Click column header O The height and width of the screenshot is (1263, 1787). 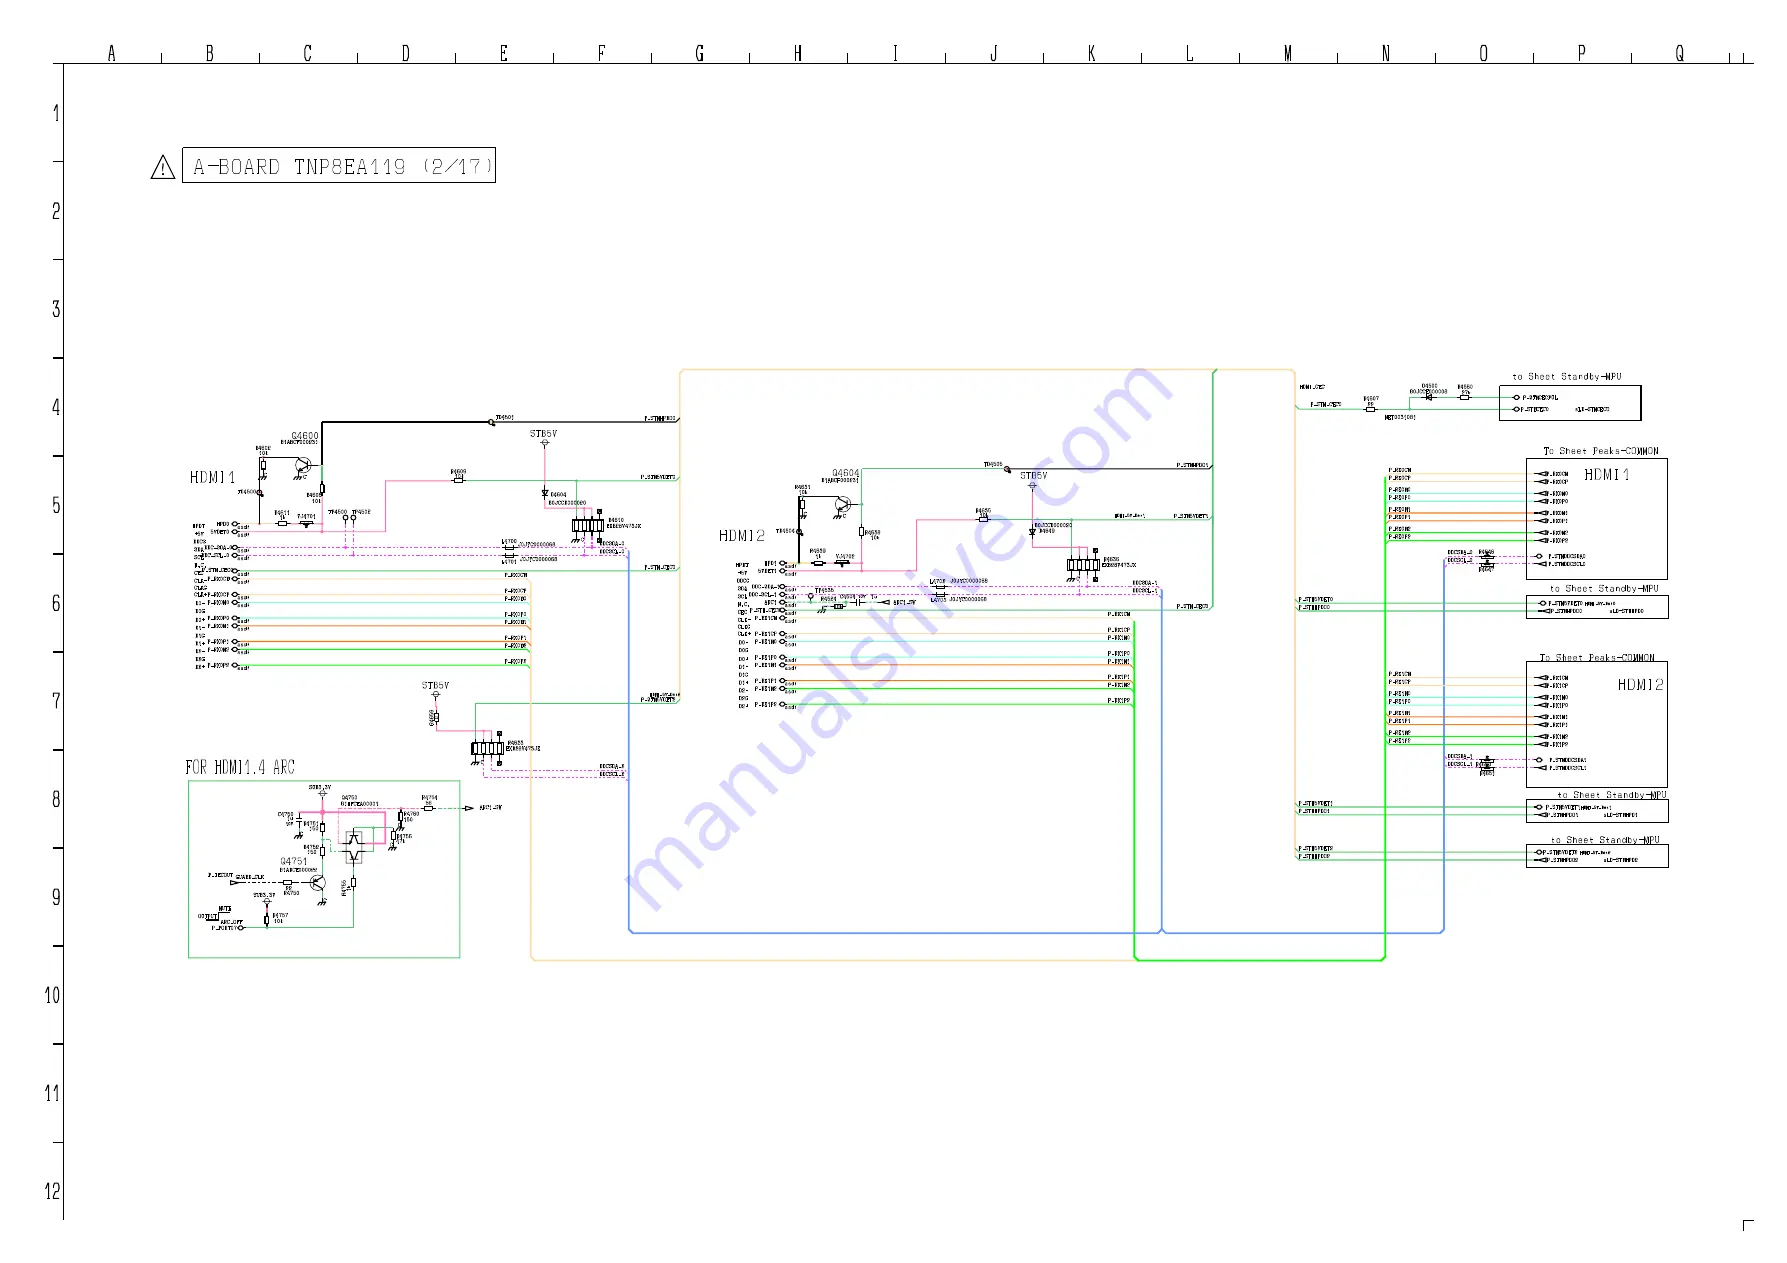[1484, 53]
